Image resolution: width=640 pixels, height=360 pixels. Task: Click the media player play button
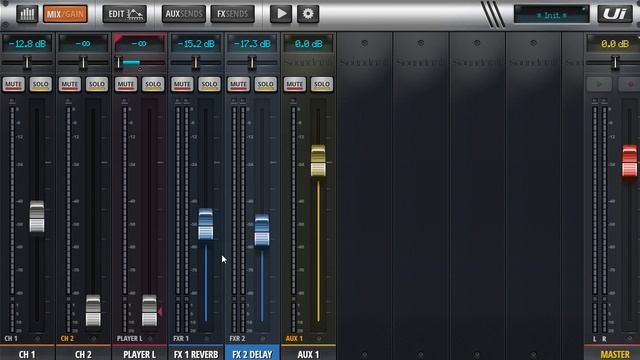(x=281, y=14)
